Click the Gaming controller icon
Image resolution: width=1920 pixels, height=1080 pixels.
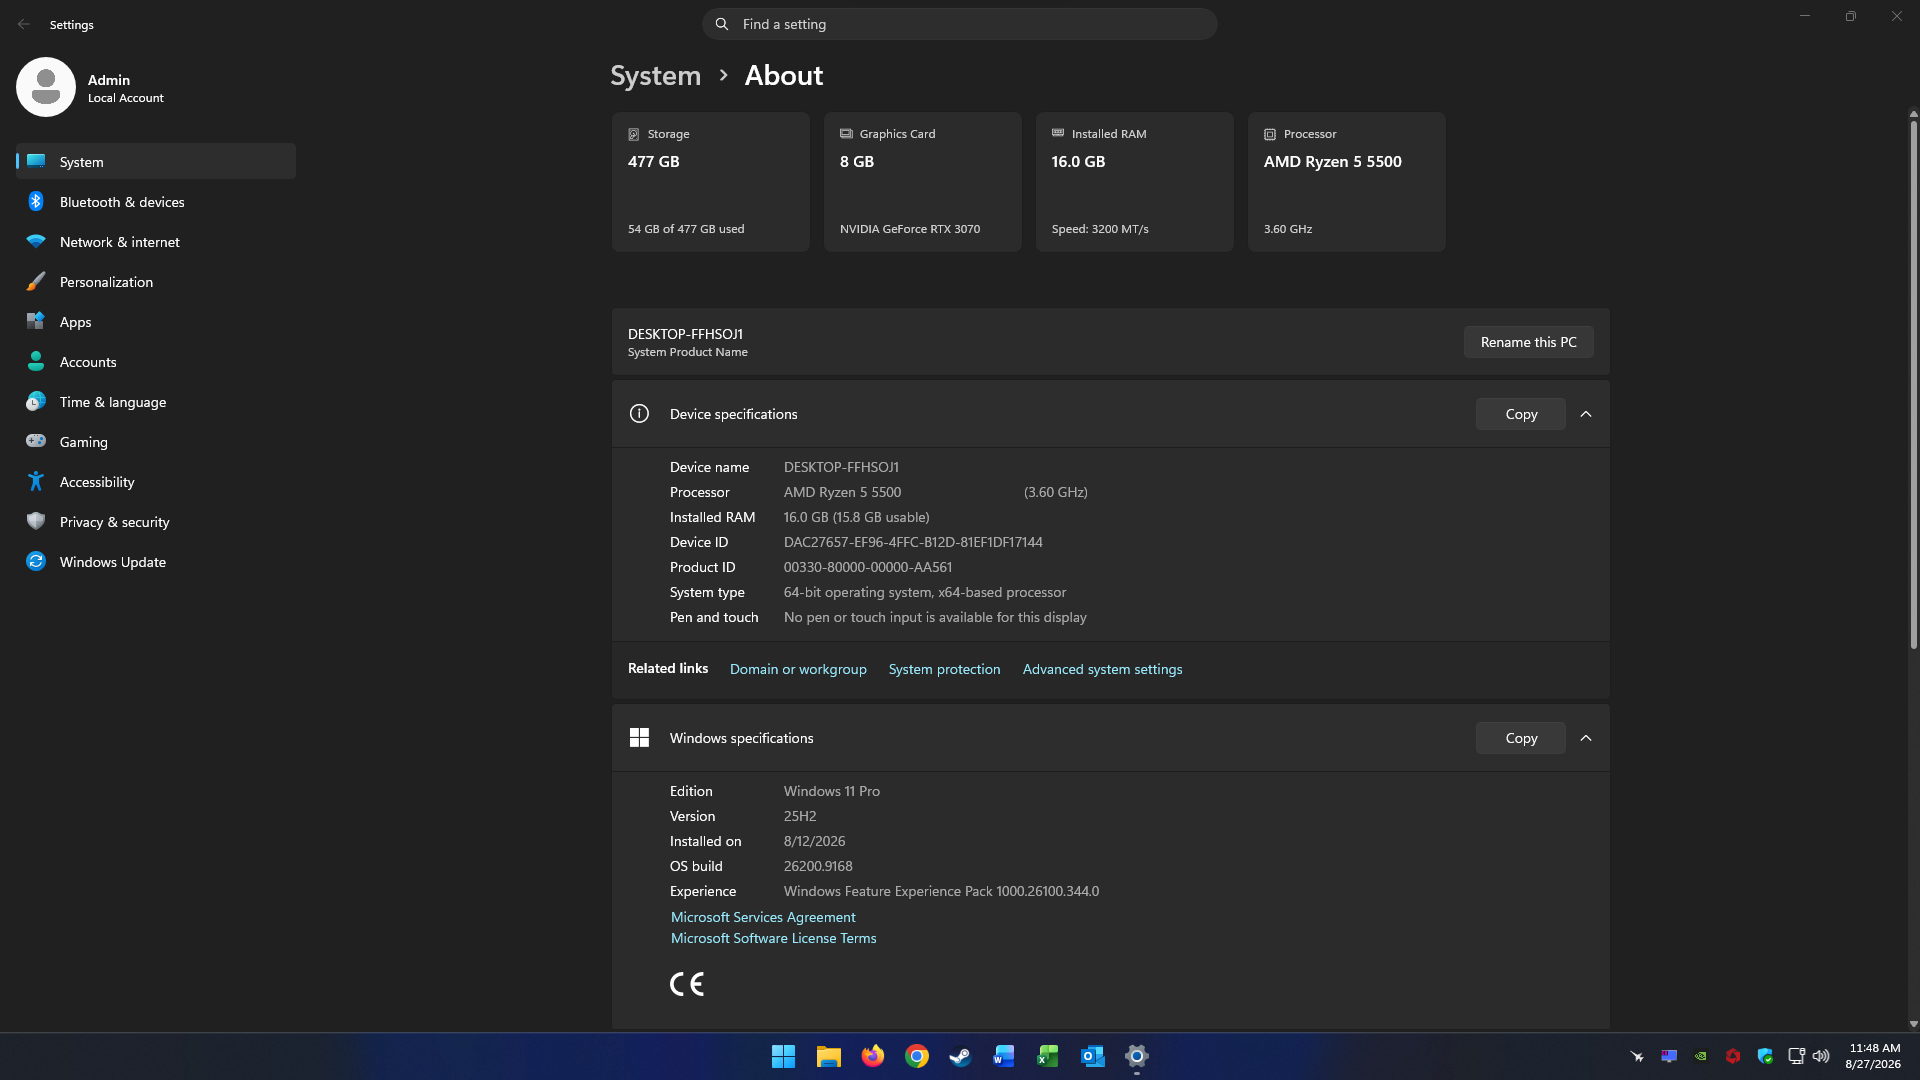tap(36, 442)
